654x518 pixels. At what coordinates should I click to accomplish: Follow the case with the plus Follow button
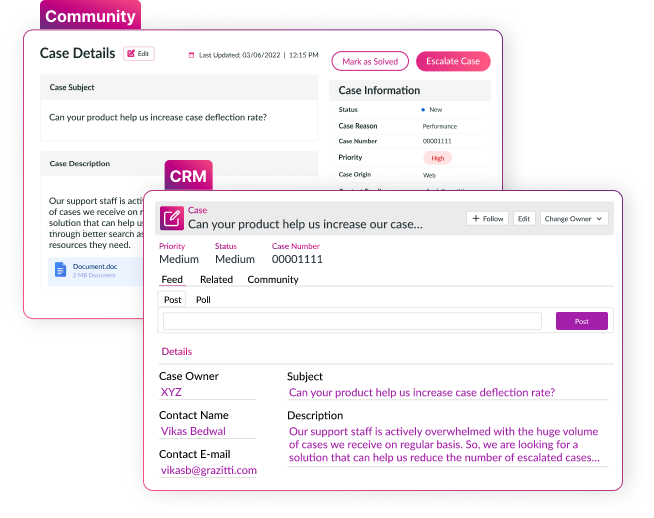pos(488,218)
